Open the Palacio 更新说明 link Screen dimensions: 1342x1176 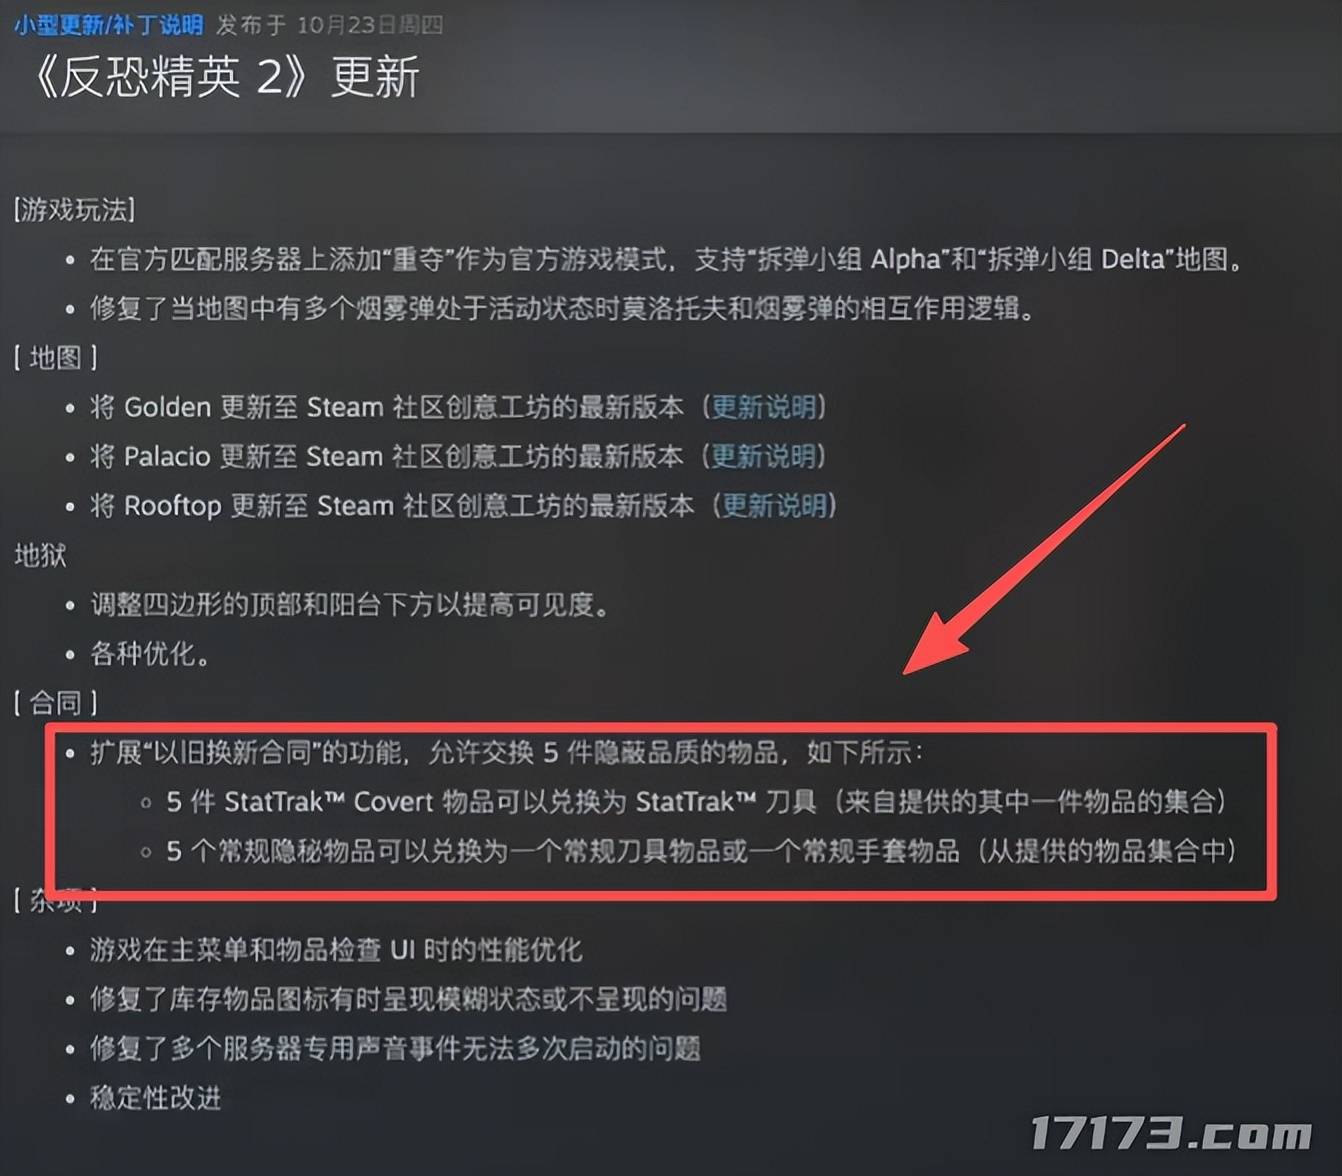(764, 456)
